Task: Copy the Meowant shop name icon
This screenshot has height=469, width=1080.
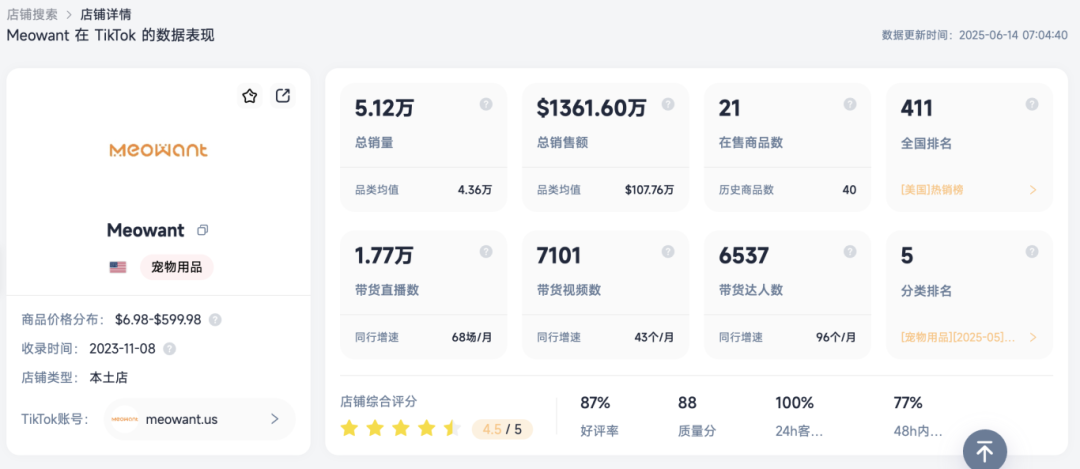Action: click(x=202, y=229)
